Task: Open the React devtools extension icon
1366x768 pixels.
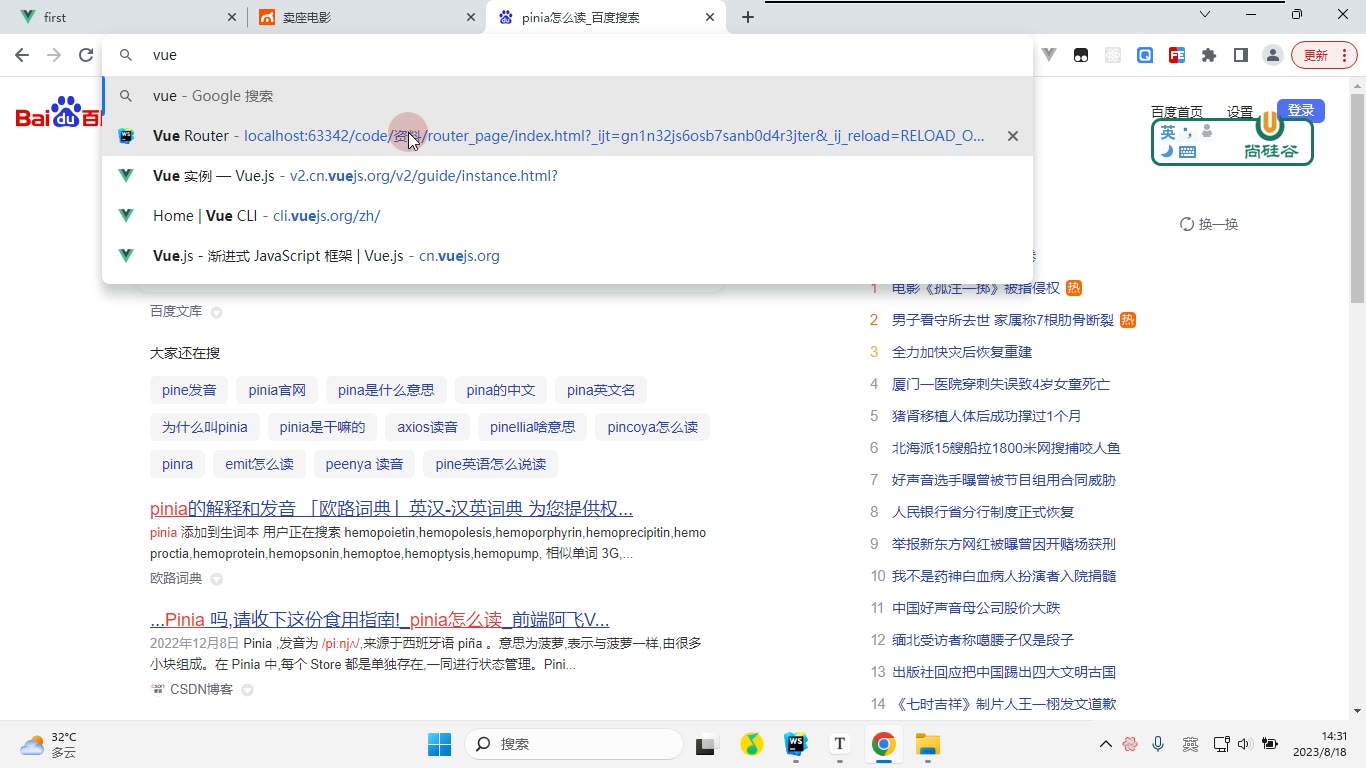Action: (x=1113, y=55)
